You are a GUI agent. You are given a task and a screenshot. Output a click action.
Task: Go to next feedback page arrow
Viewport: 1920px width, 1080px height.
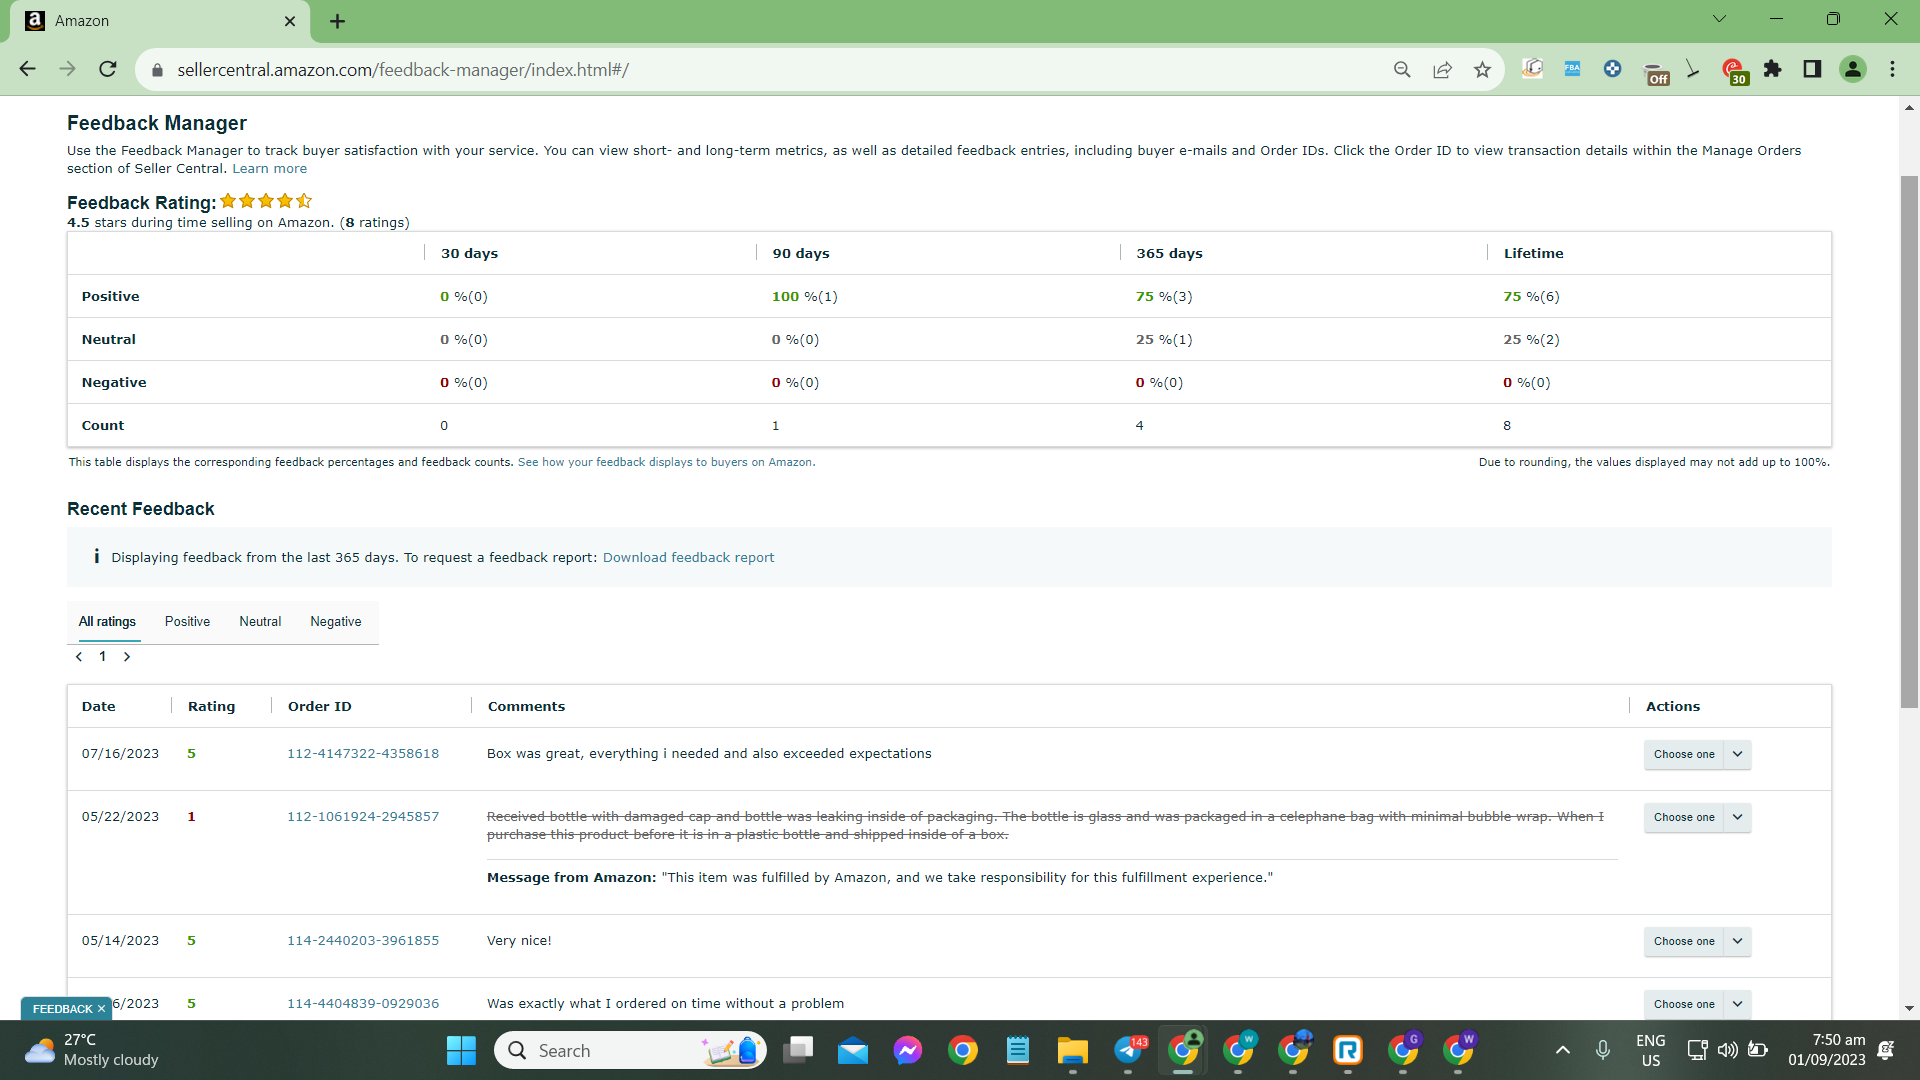pos(127,657)
